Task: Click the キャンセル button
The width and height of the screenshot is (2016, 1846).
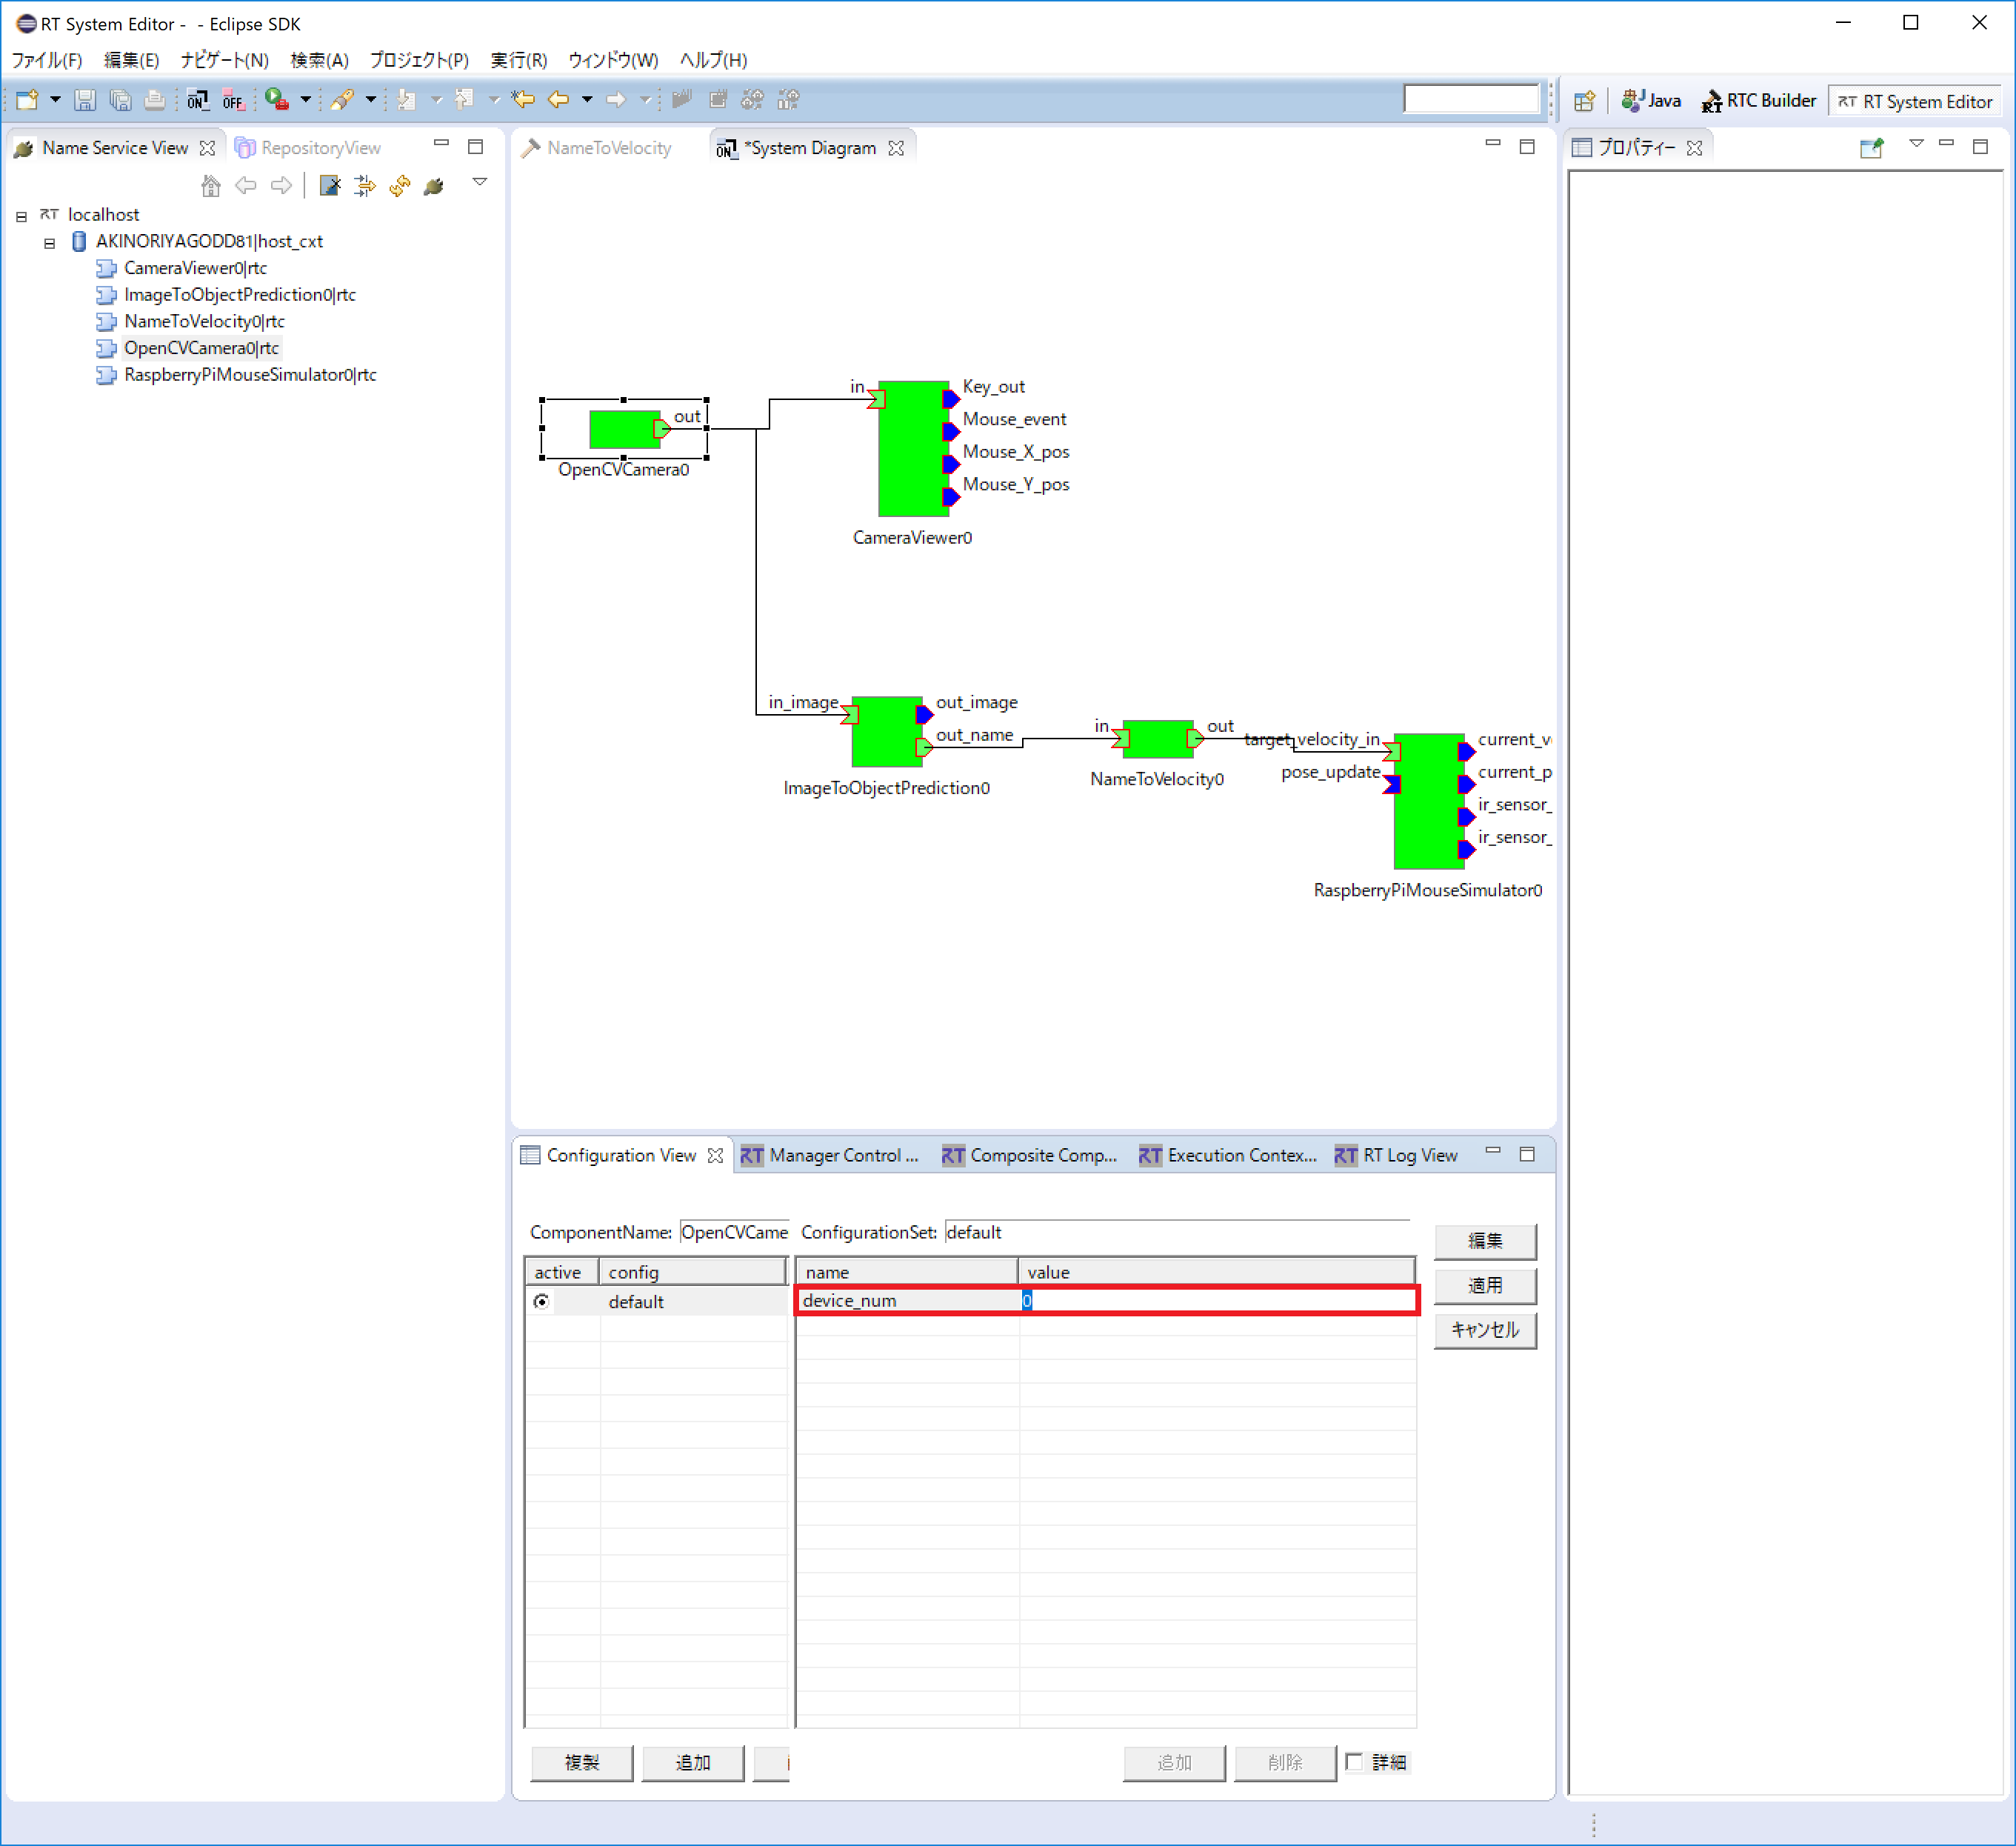Action: [x=1485, y=1330]
